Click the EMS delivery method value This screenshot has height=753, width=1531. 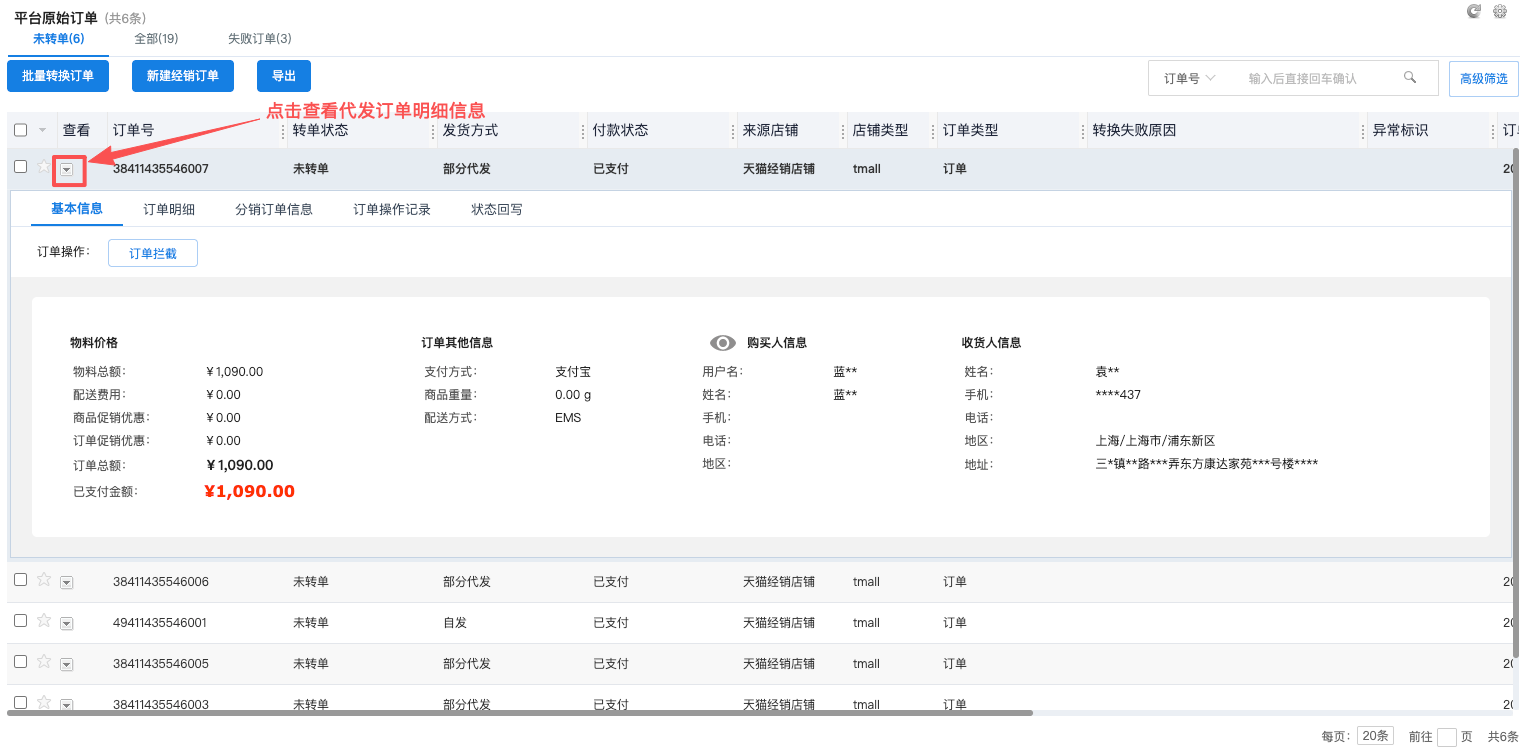click(x=568, y=418)
